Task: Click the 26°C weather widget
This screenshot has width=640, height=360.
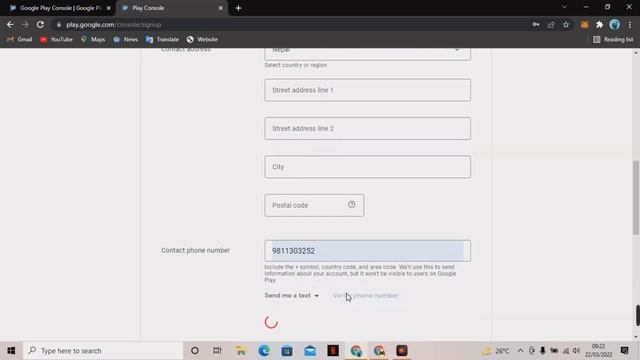Action: click(x=496, y=351)
